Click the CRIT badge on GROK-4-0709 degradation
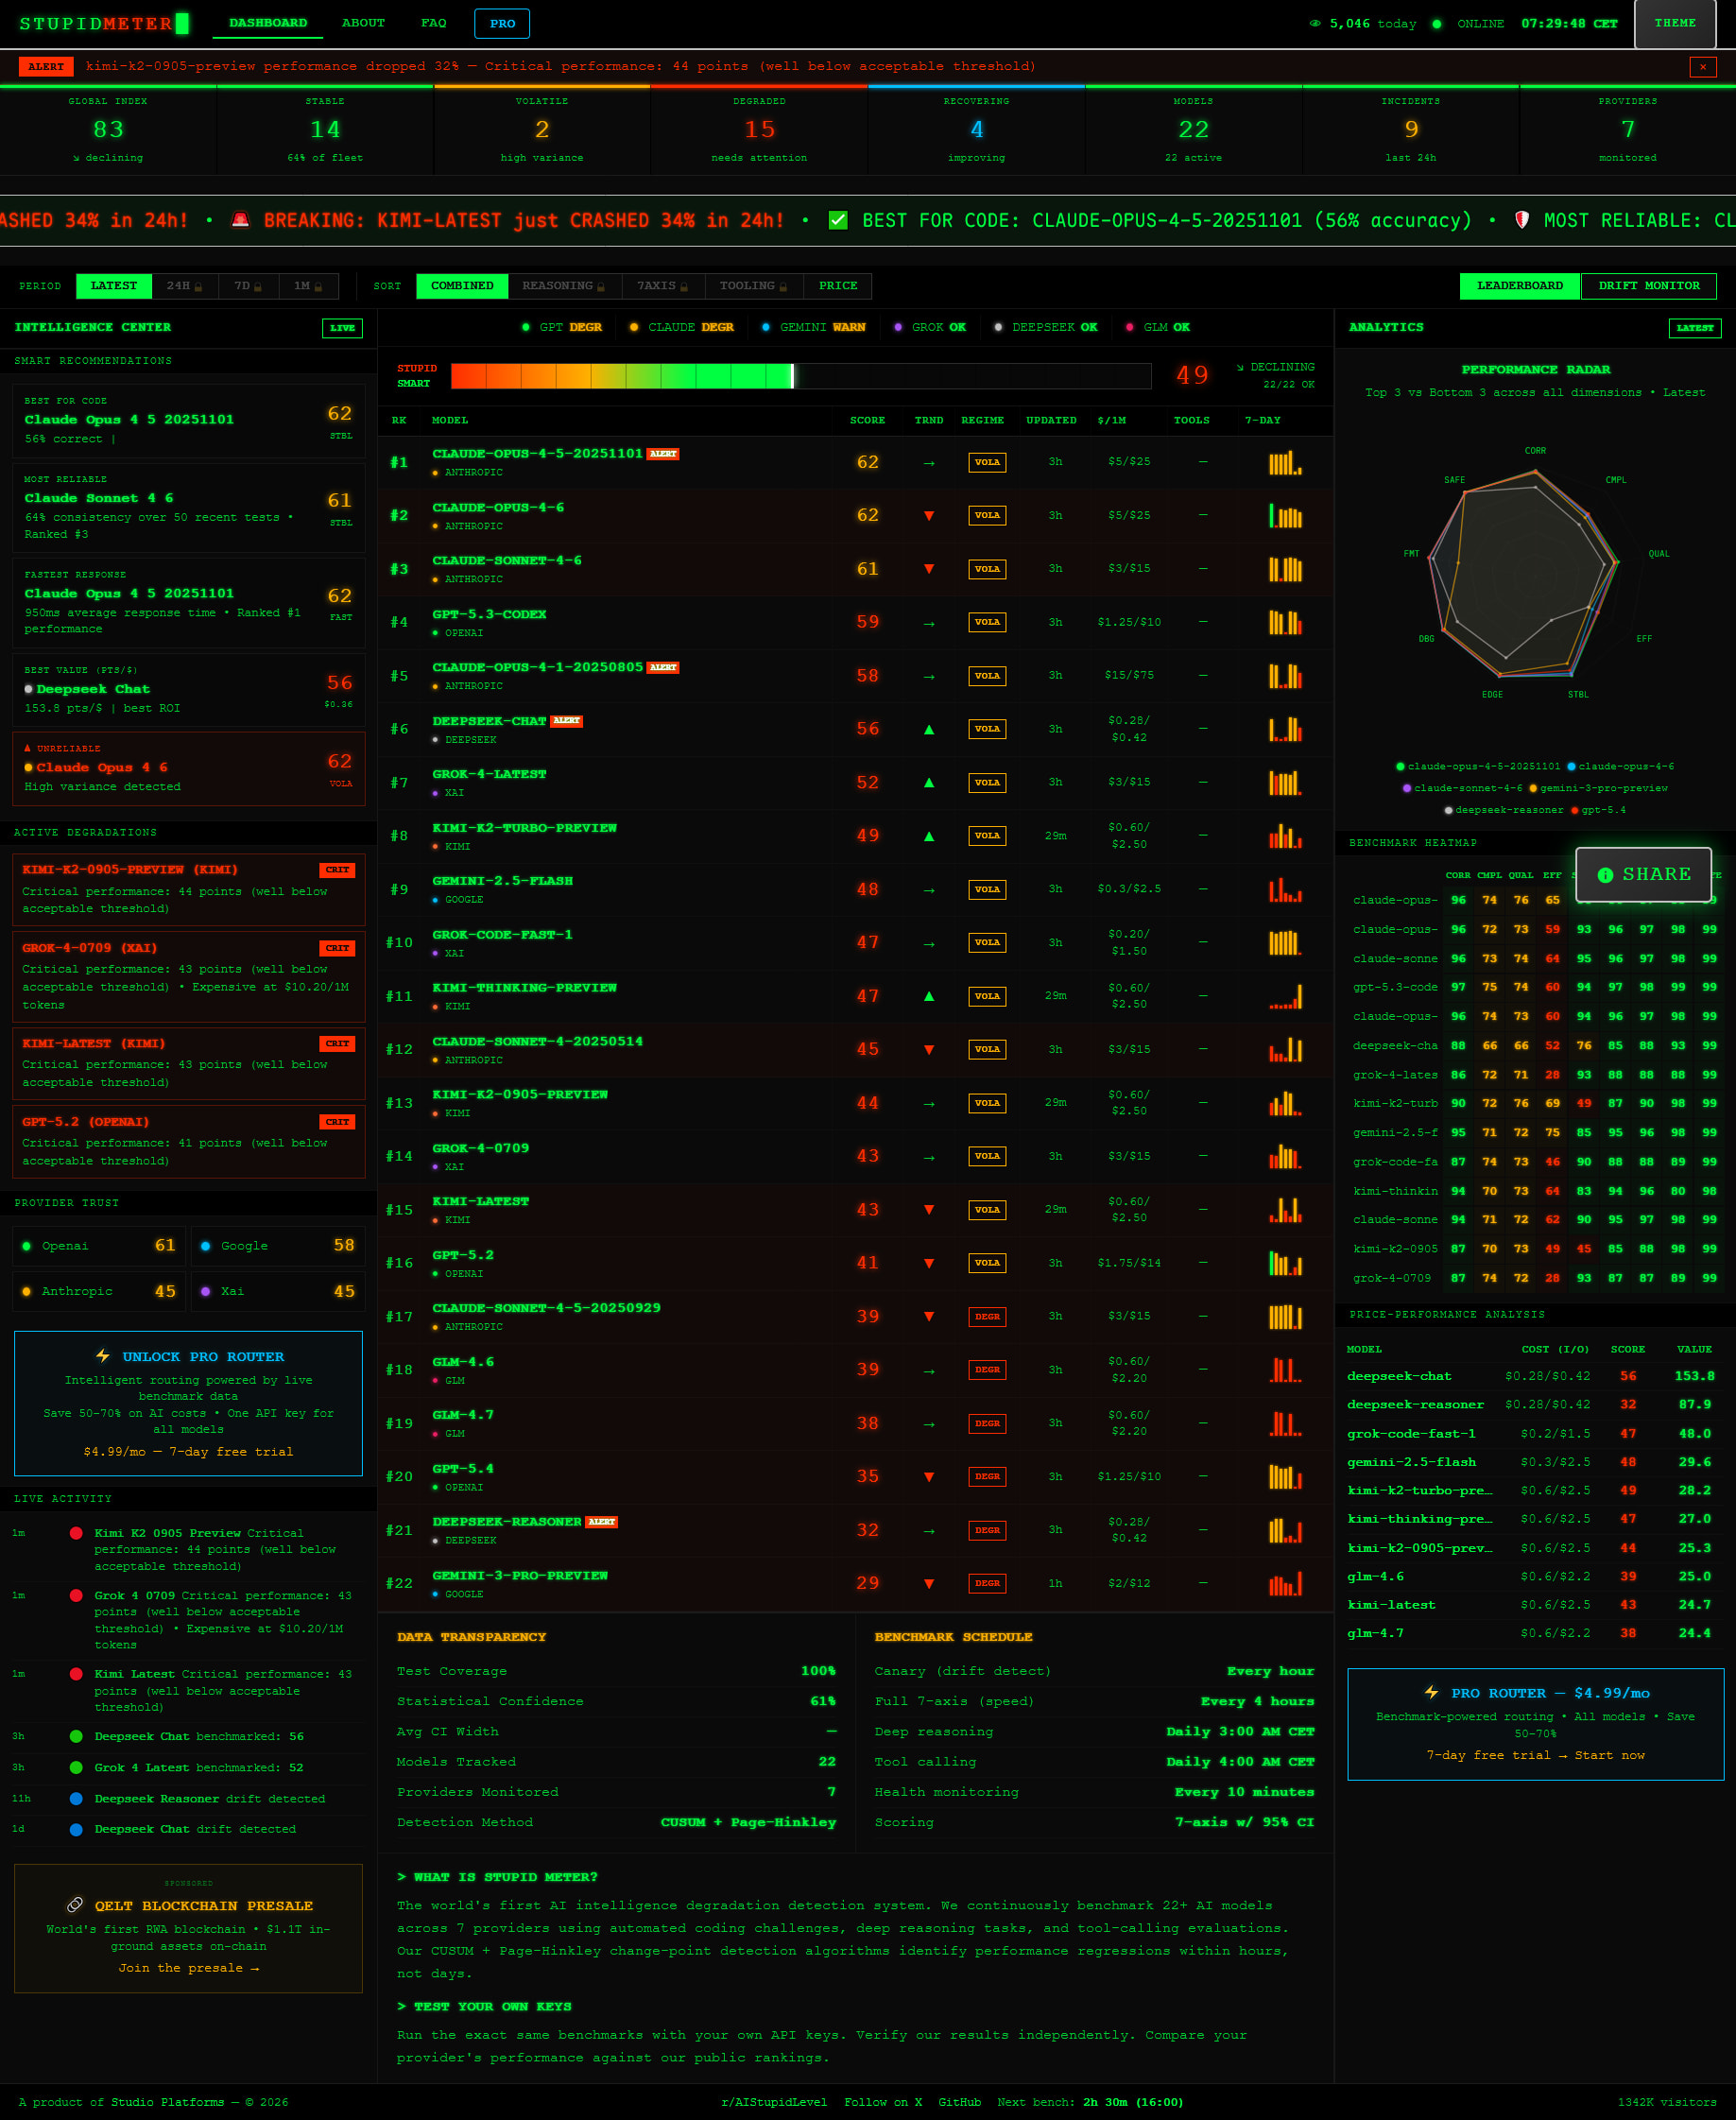Image resolution: width=1736 pixels, height=2120 pixels. pos(337,948)
